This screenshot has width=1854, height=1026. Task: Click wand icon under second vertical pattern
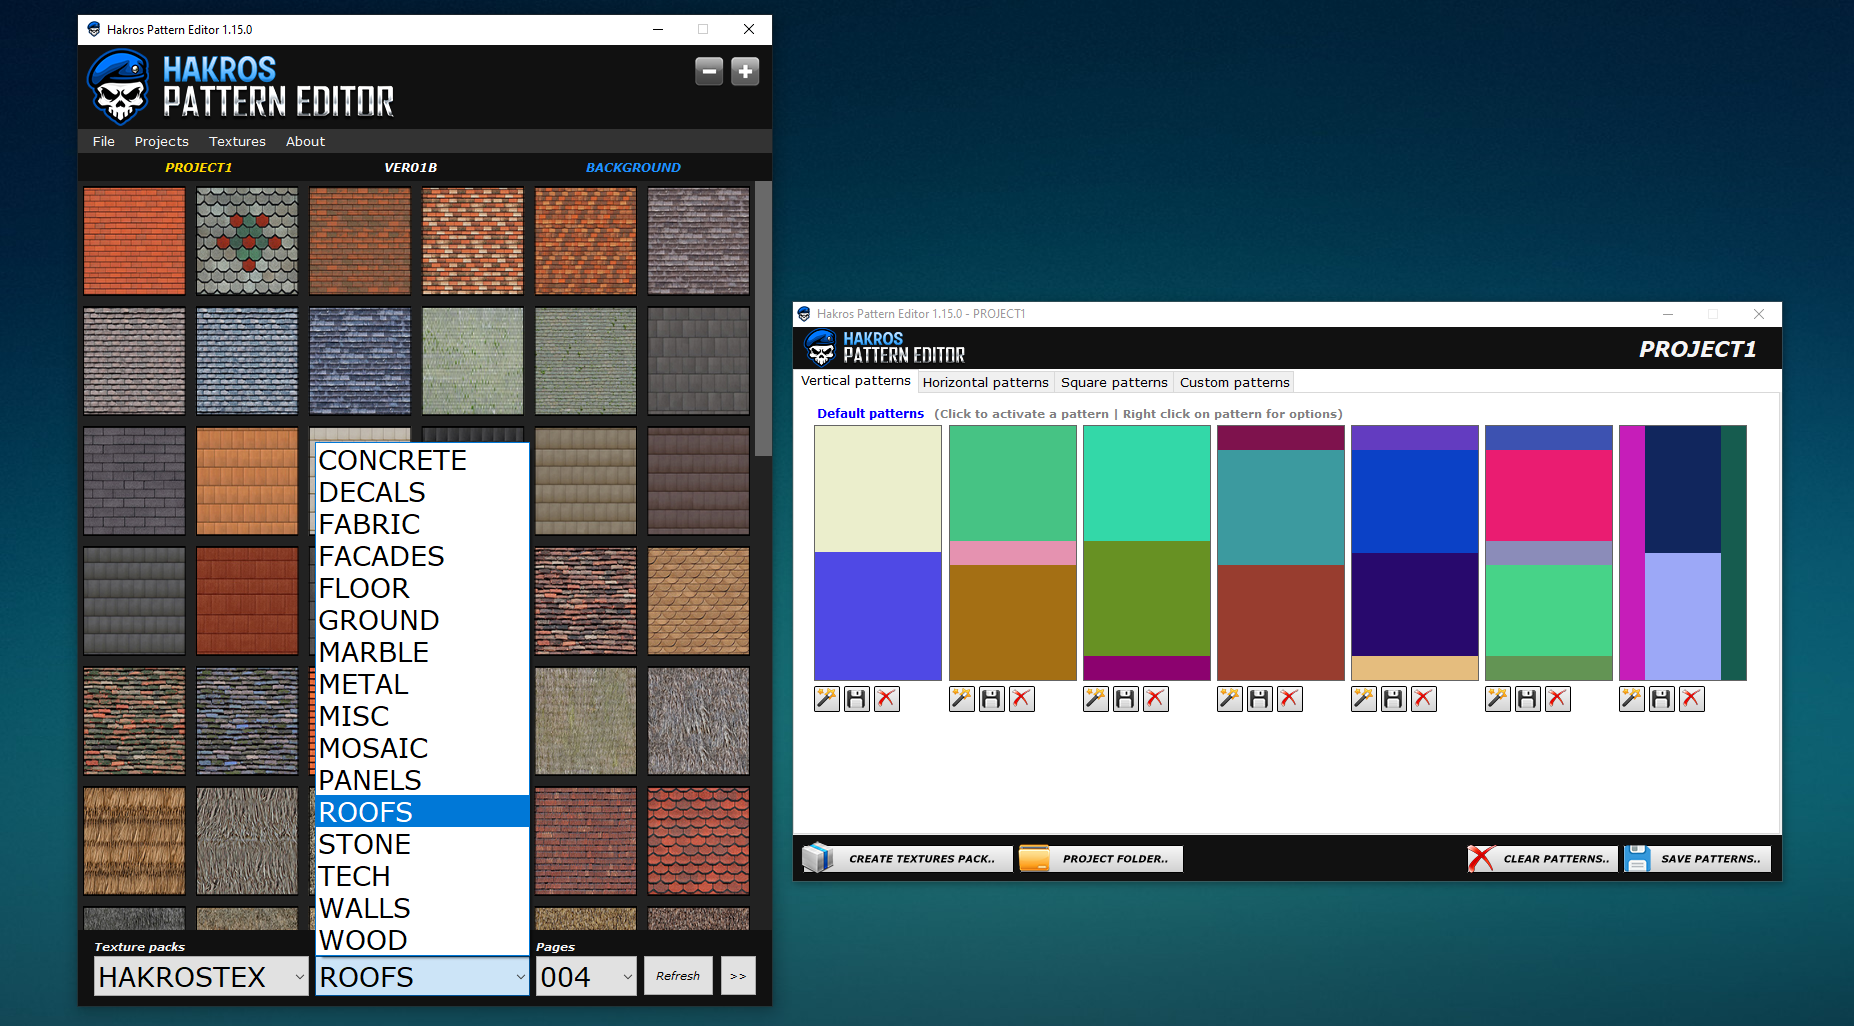[x=962, y=699]
